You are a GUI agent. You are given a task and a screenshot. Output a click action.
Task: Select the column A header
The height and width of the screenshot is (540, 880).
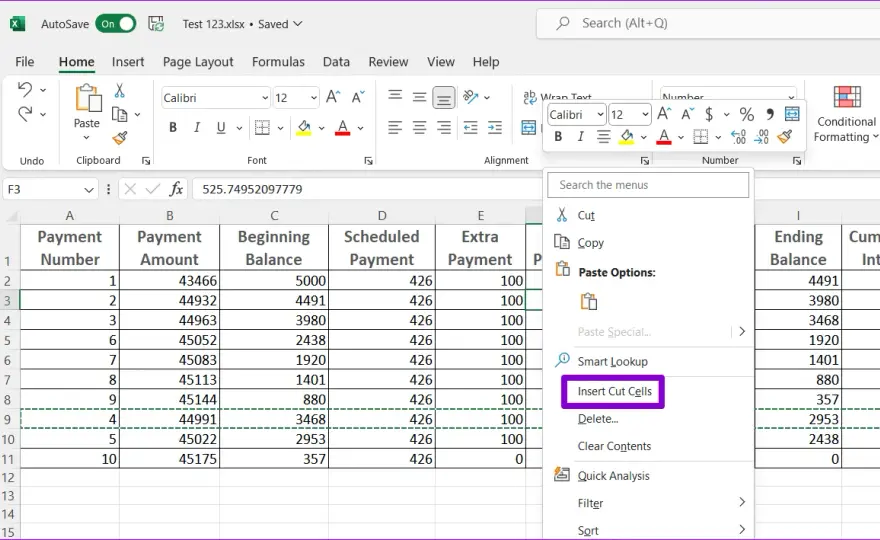click(x=70, y=216)
